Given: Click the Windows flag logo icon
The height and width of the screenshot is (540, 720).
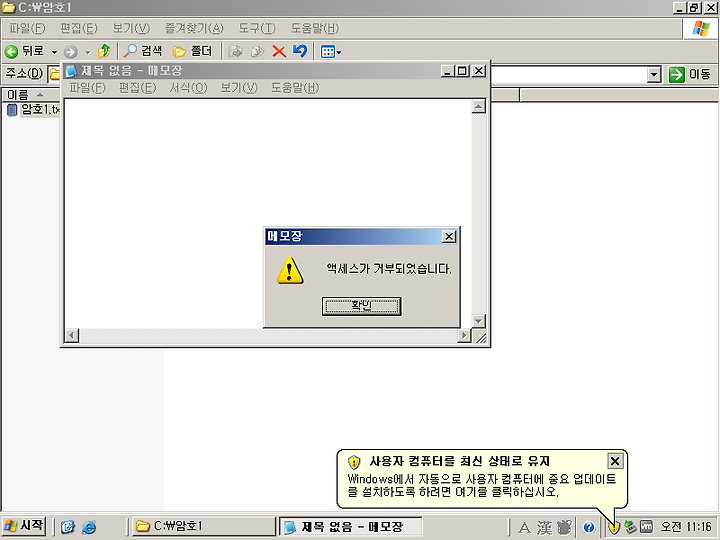Looking at the screenshot, I should [701, 29].
